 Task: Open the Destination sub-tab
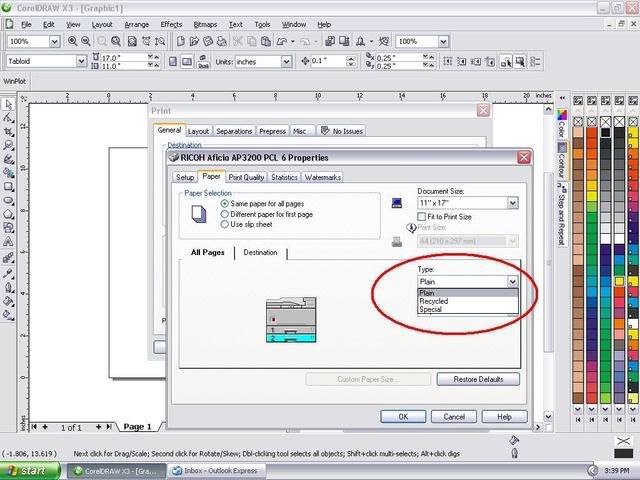[260, 252]
